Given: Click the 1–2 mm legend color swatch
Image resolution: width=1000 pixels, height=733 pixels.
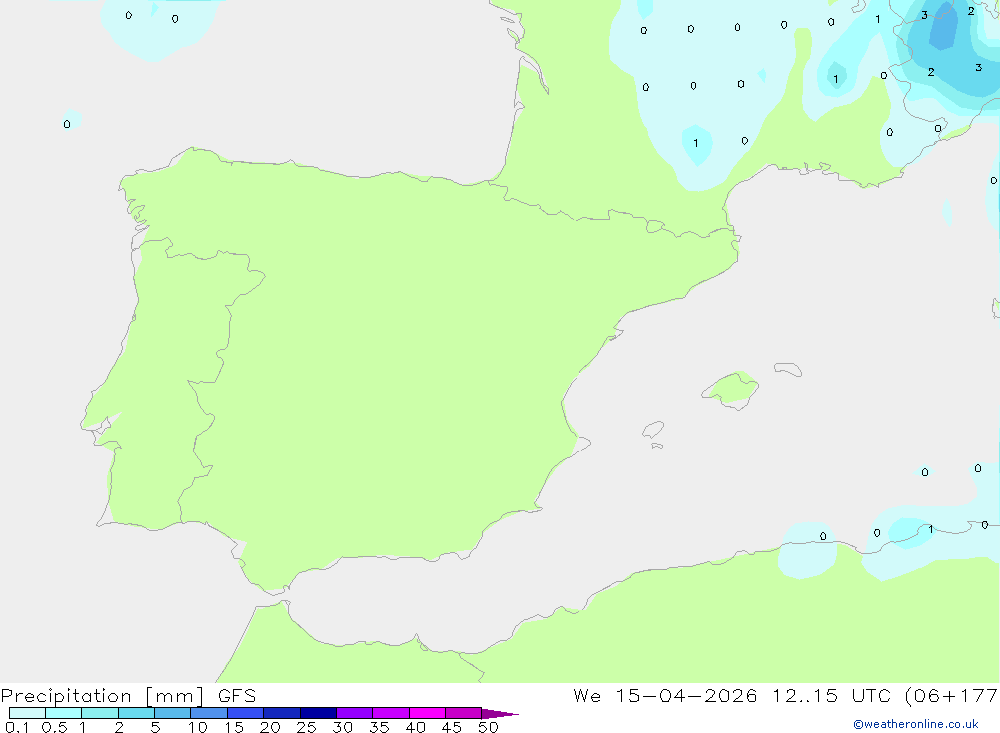Looking at the screenshot, I should click(100, 713).
